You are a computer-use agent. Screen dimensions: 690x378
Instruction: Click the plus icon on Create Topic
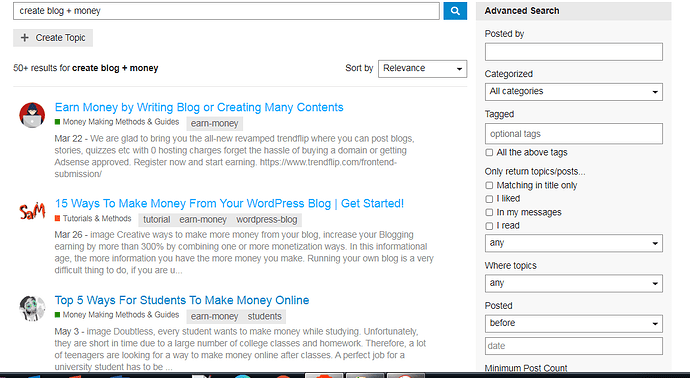(x=25, y=38)
